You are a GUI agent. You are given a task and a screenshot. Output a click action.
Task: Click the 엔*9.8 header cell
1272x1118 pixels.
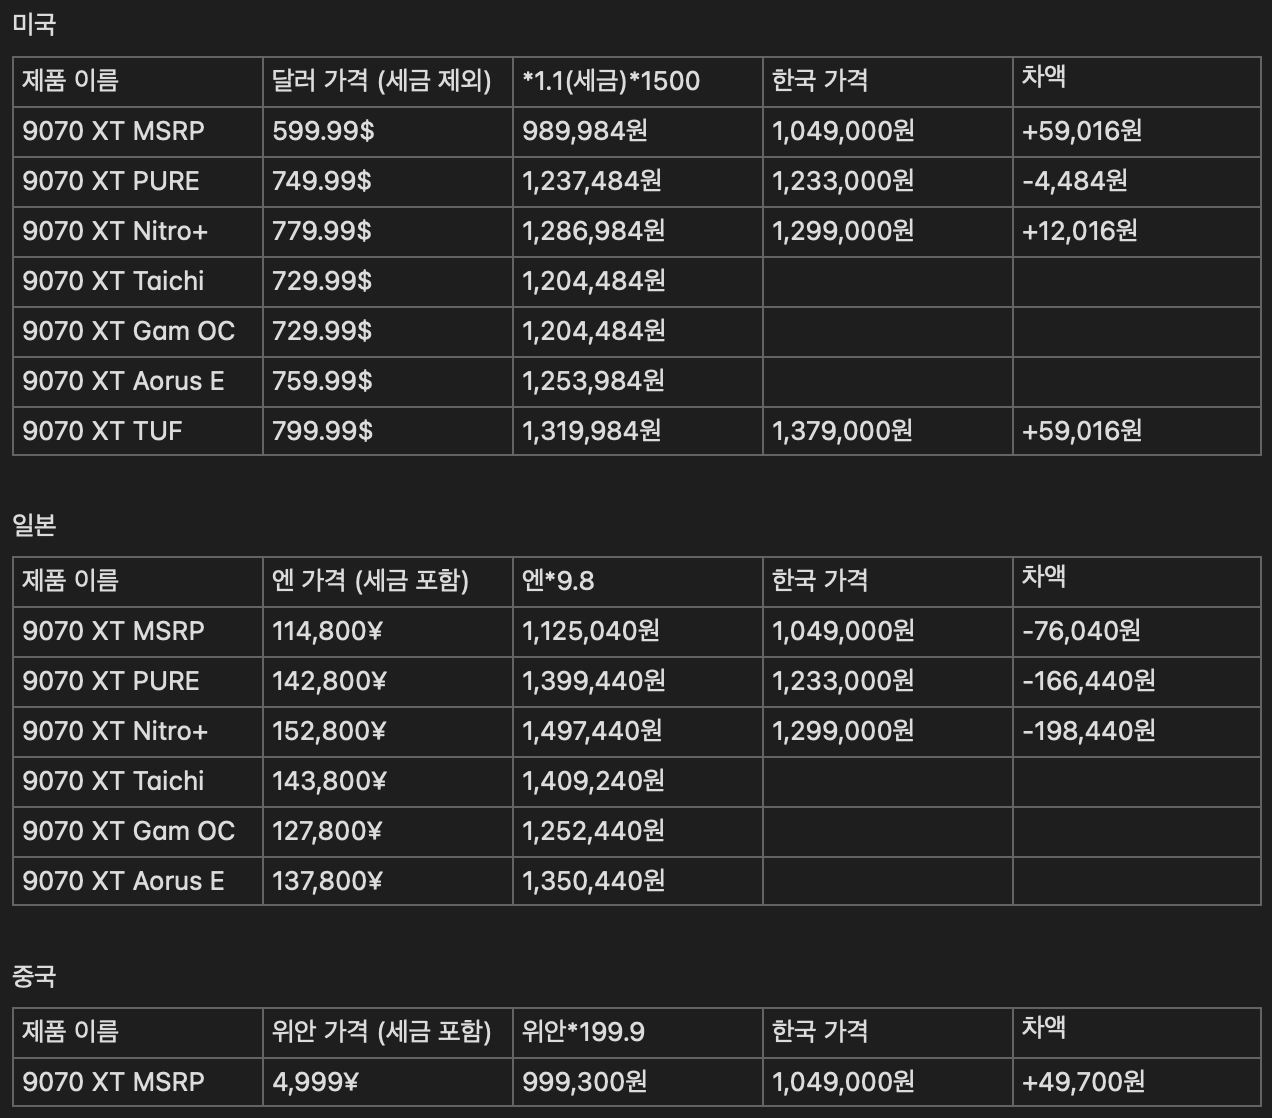click(558, 581)
